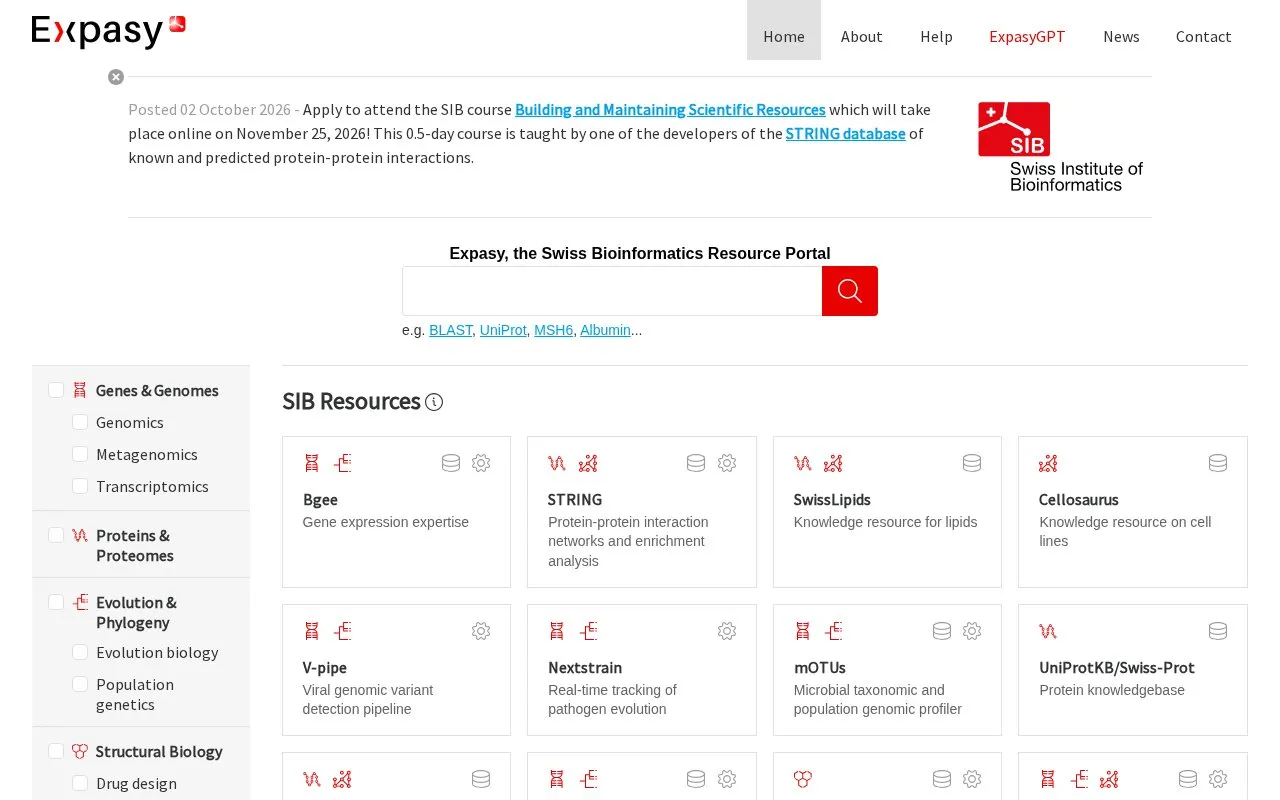Click the database icon on the SwissLipids card

pyautogui.click(x=972, y=463)
